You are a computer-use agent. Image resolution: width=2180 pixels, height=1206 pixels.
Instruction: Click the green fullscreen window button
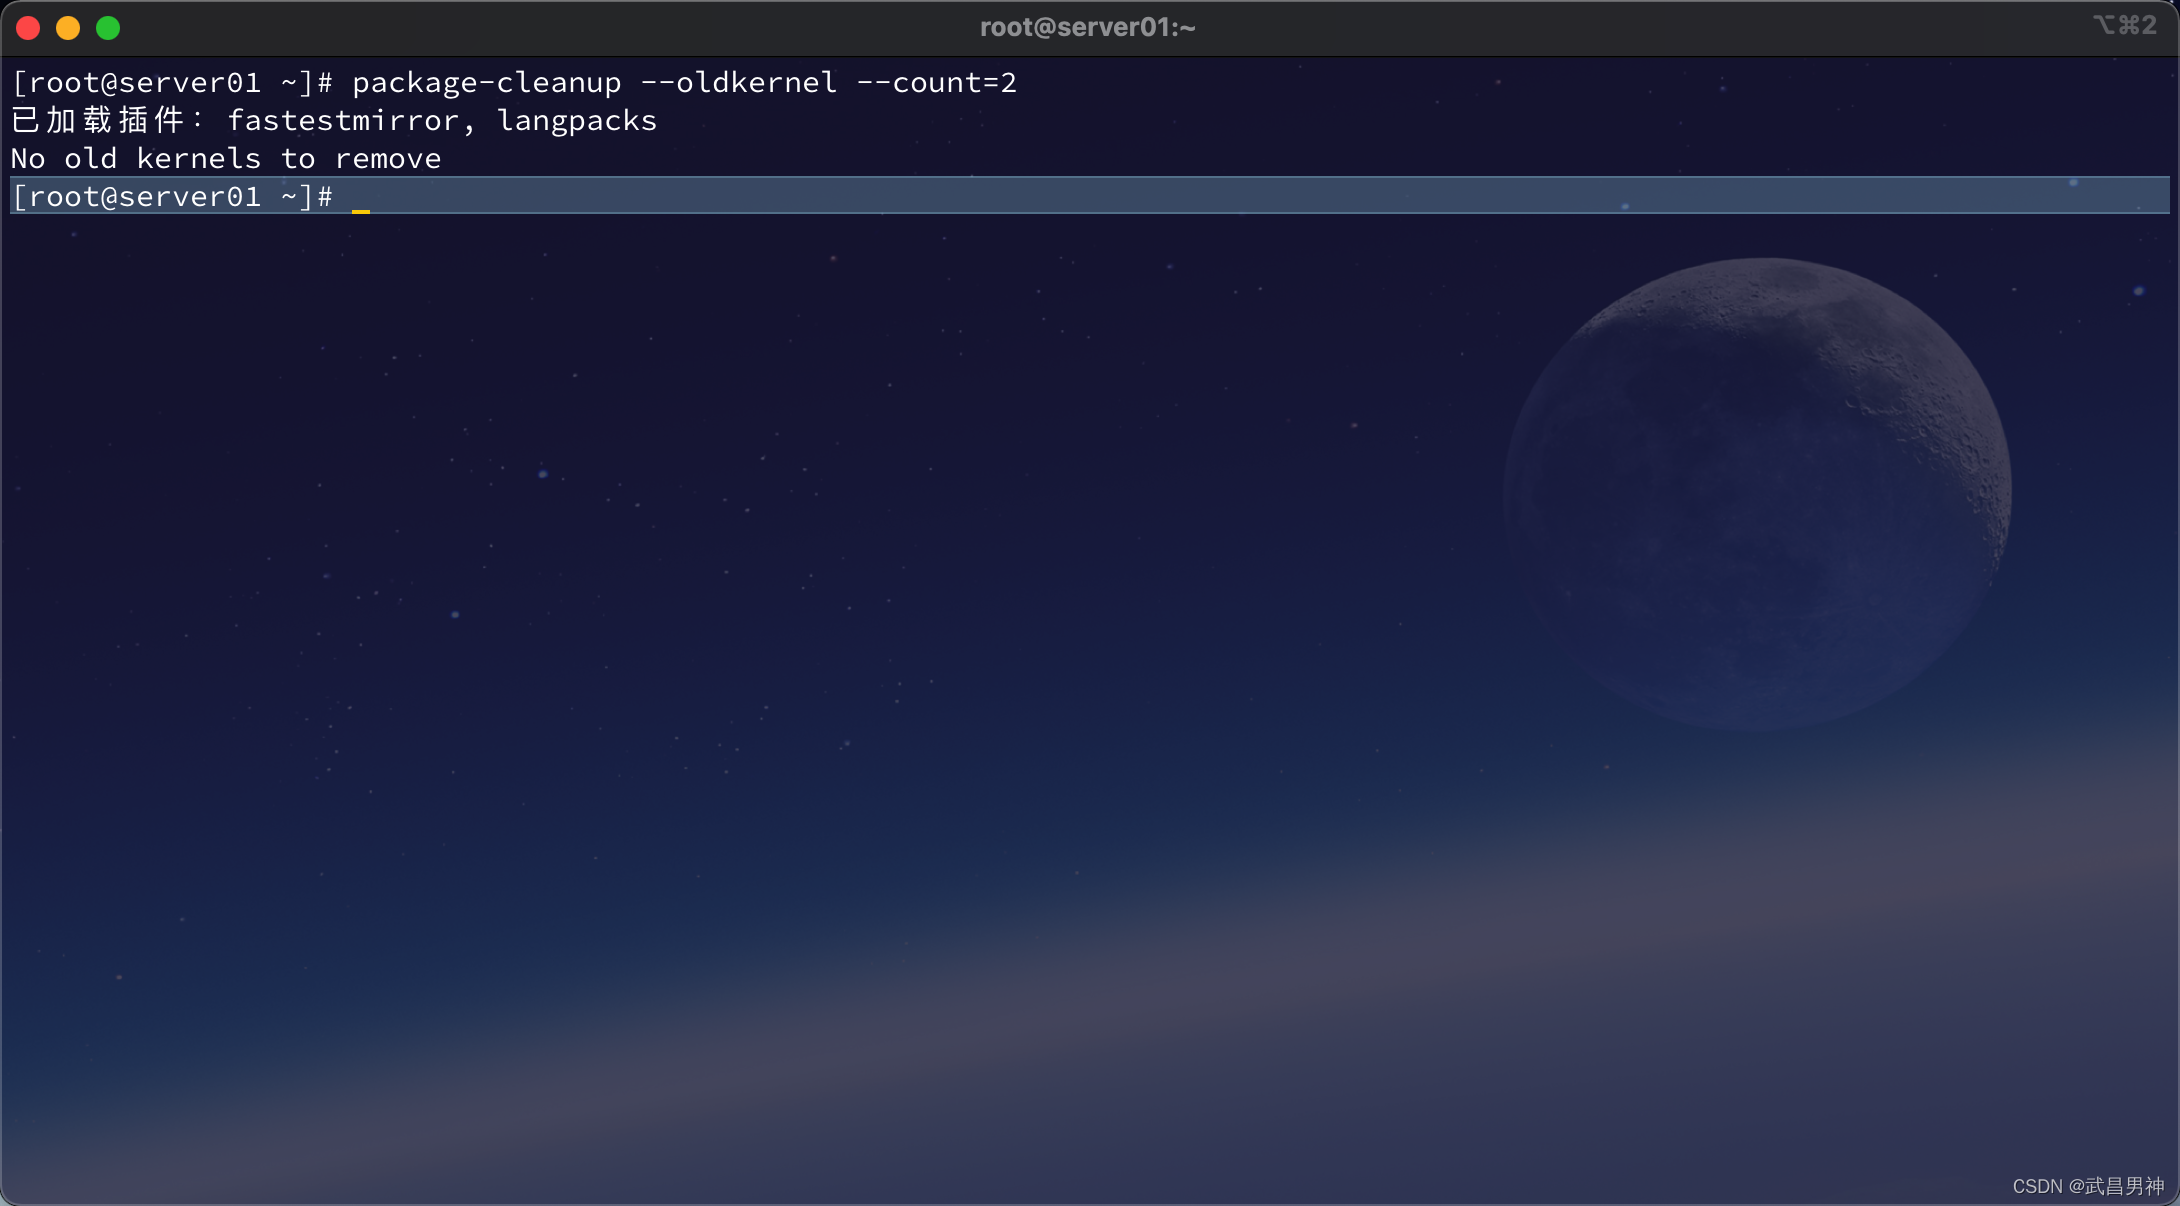point(108,28)
